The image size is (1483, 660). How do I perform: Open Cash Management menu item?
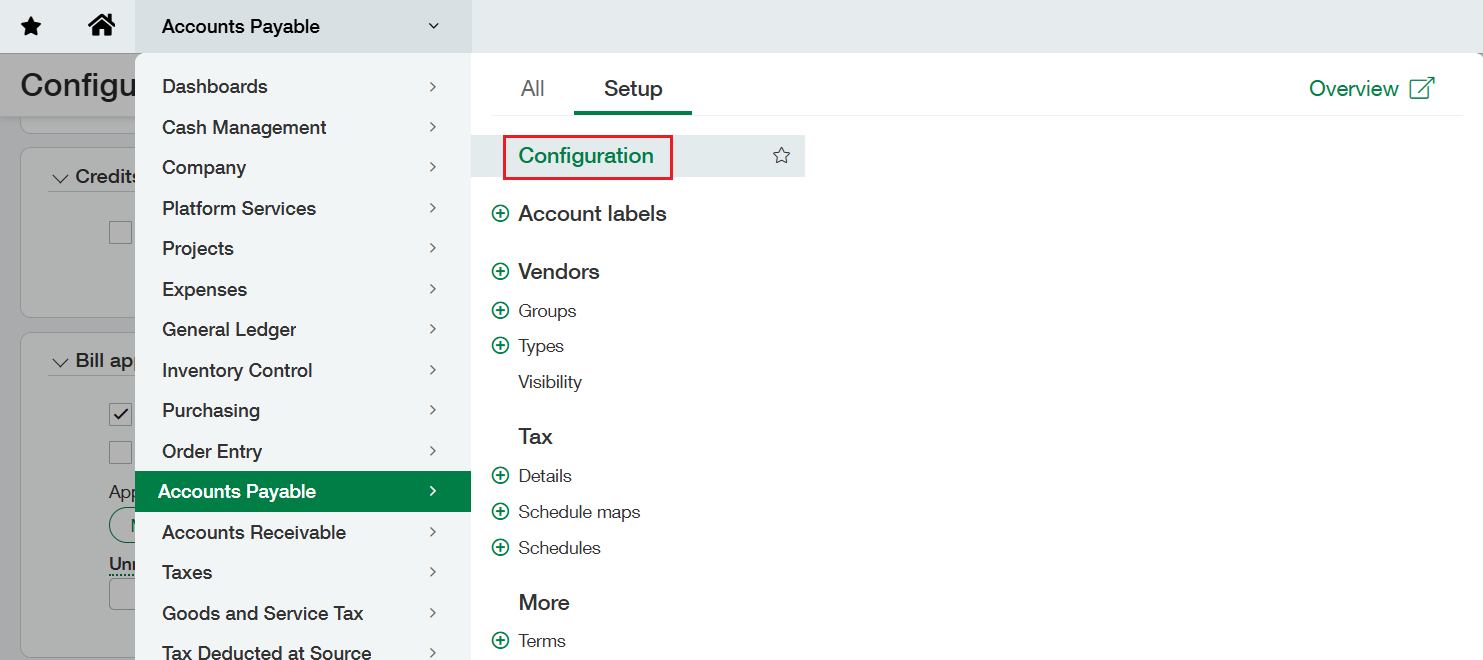(244, 128)
